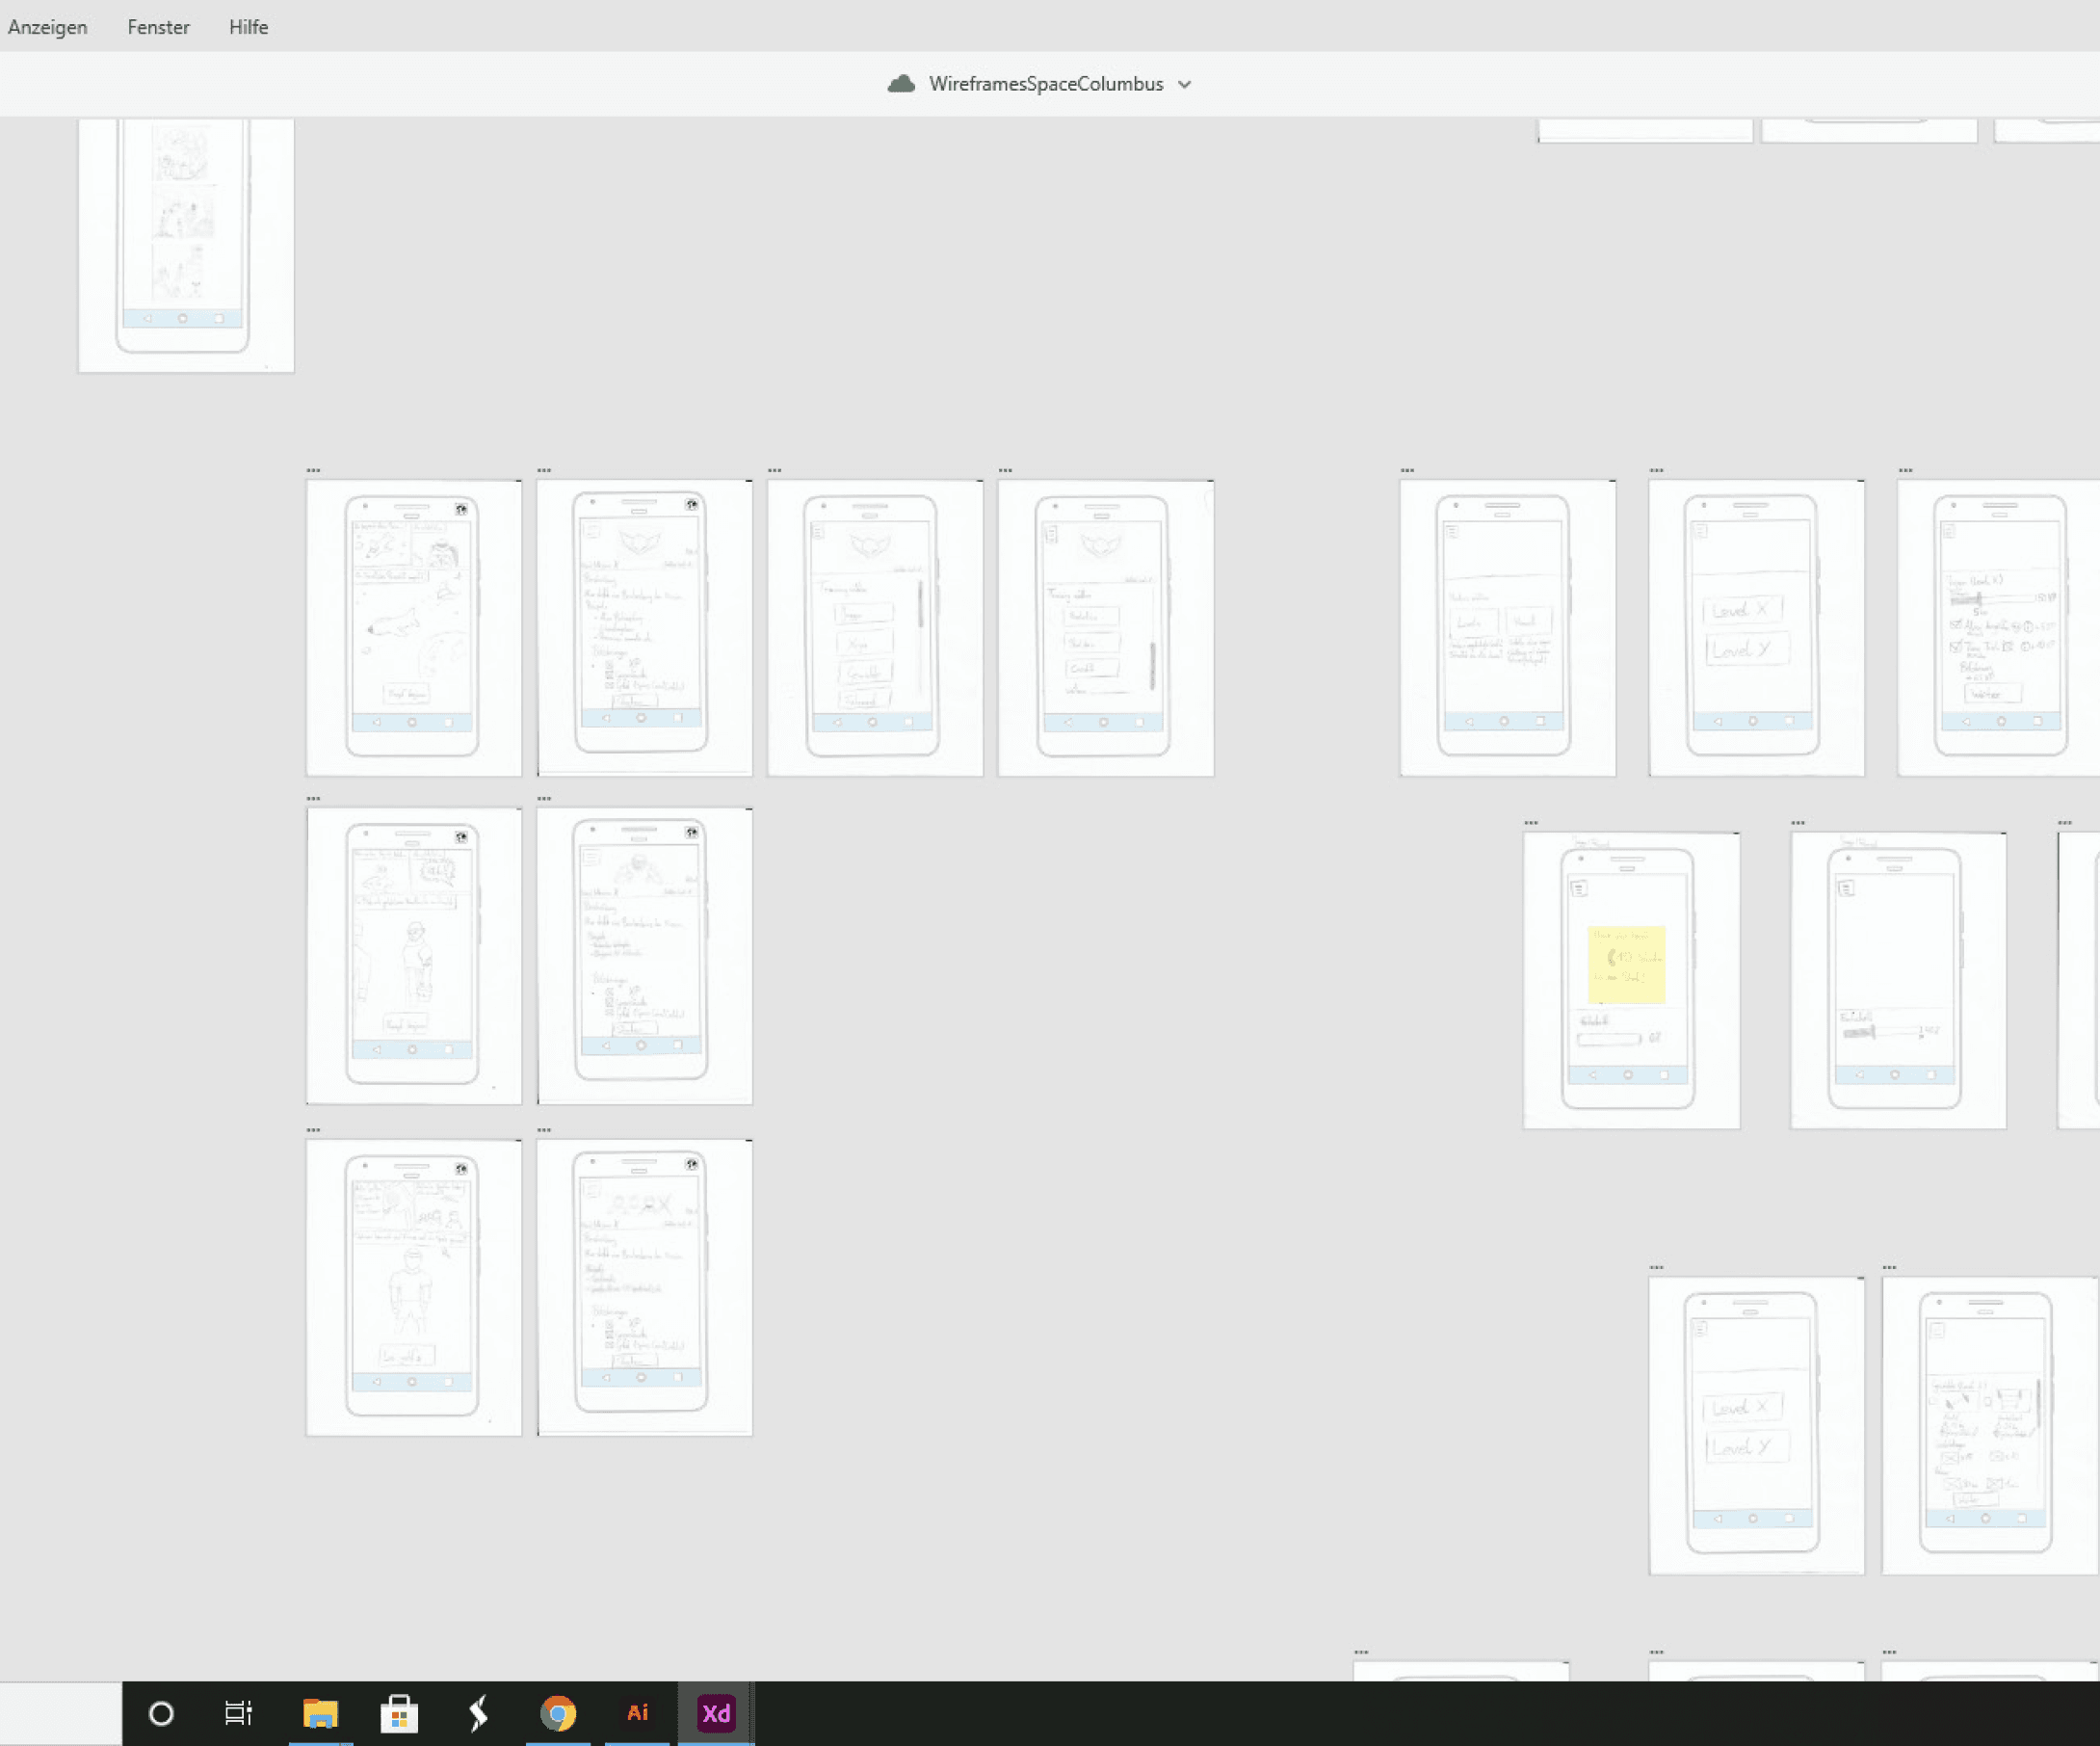Click the Adobe XD taskbar icon
Screen dimensions: 2100x1746
click(716, 1714)
